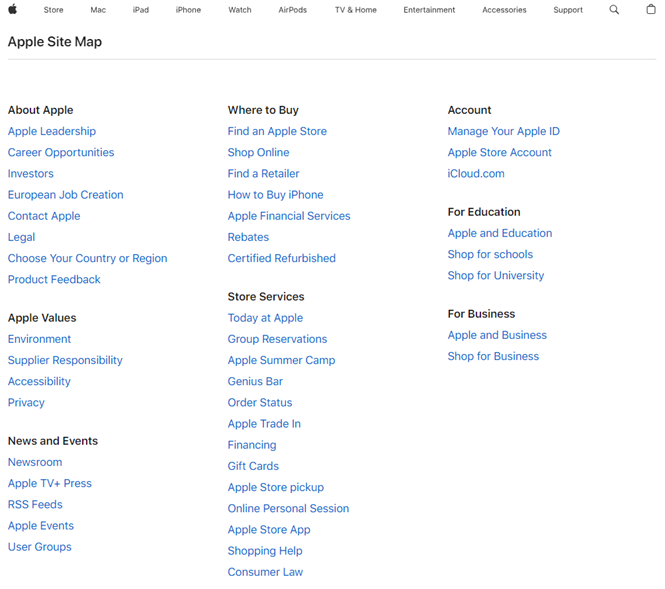This screenshot has height=589, width=665.
Task: Open Today at Apple link
Action: tap(265, 318)
